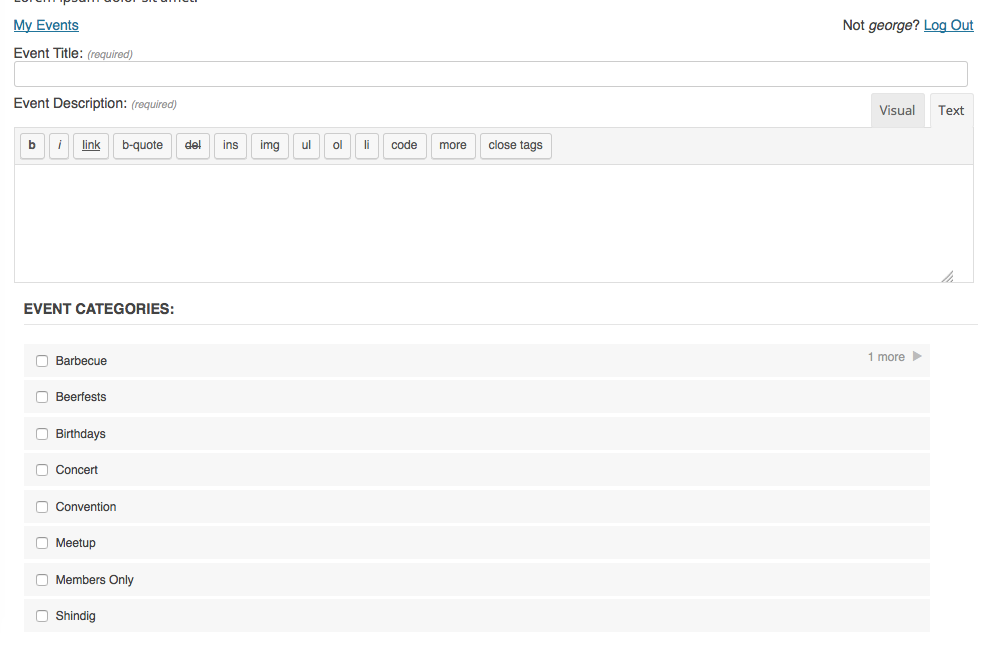Insert a link using the link button
This screenshot has height=646, width=1003.
click(91, 146)
